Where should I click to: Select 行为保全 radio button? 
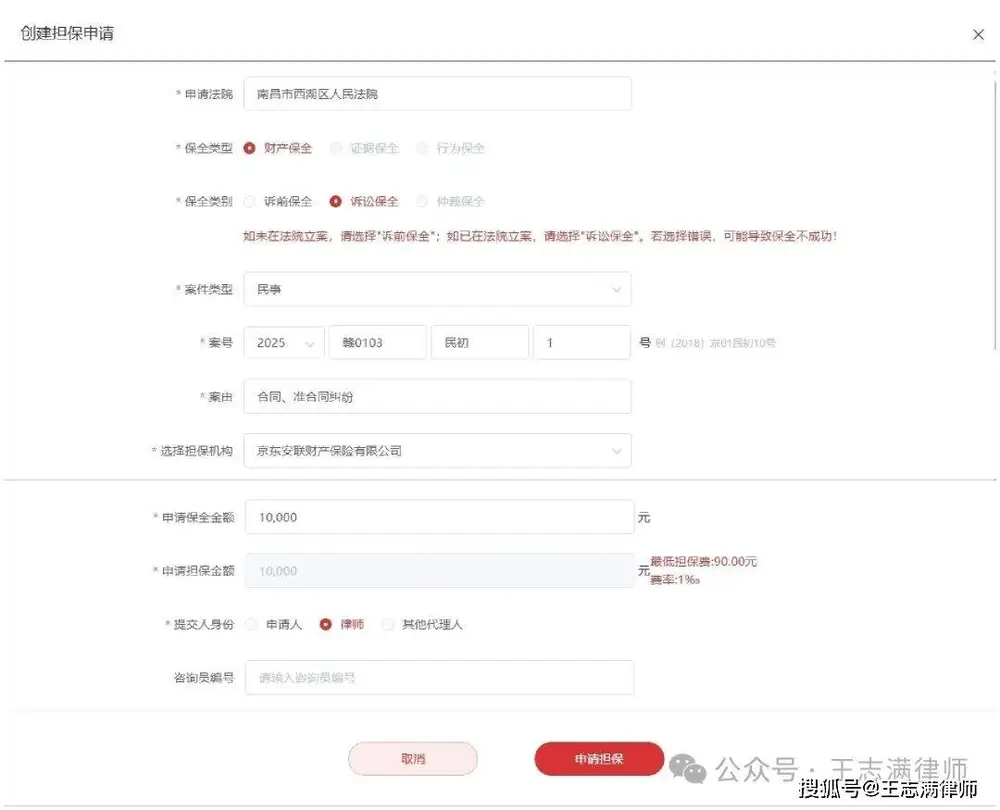coord(422,148)
